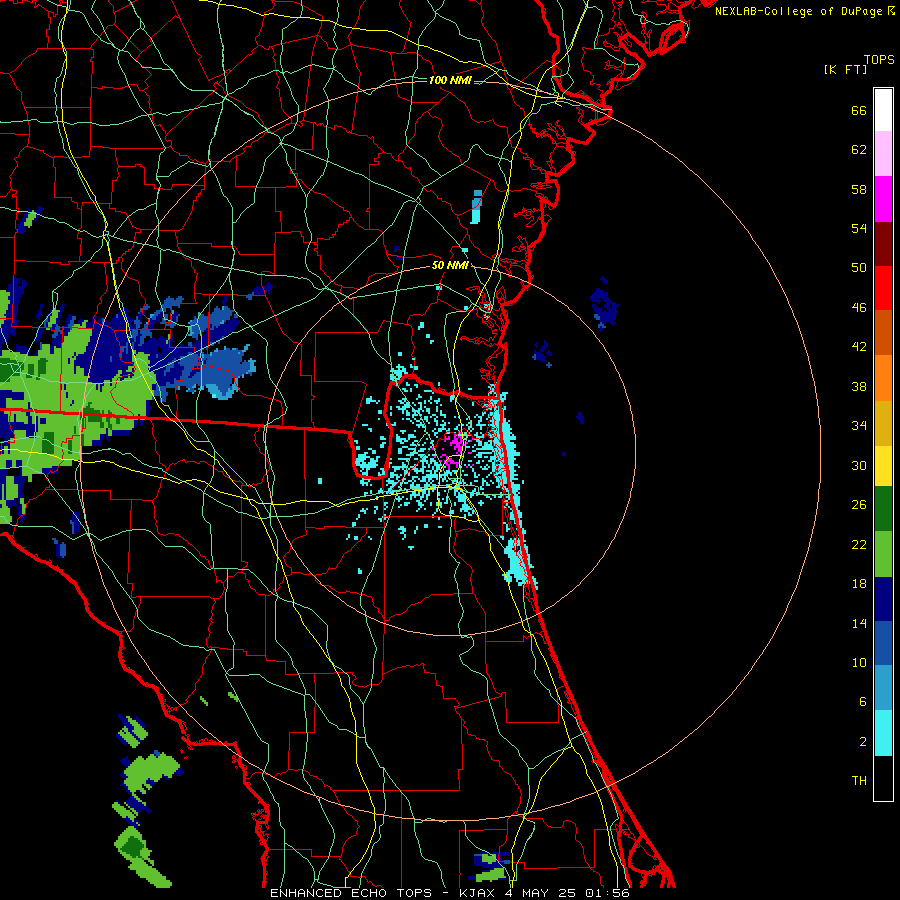Click the magenta legend swatch
The height and width of the screenshot is (900, 900).
[x=883, y=199]
